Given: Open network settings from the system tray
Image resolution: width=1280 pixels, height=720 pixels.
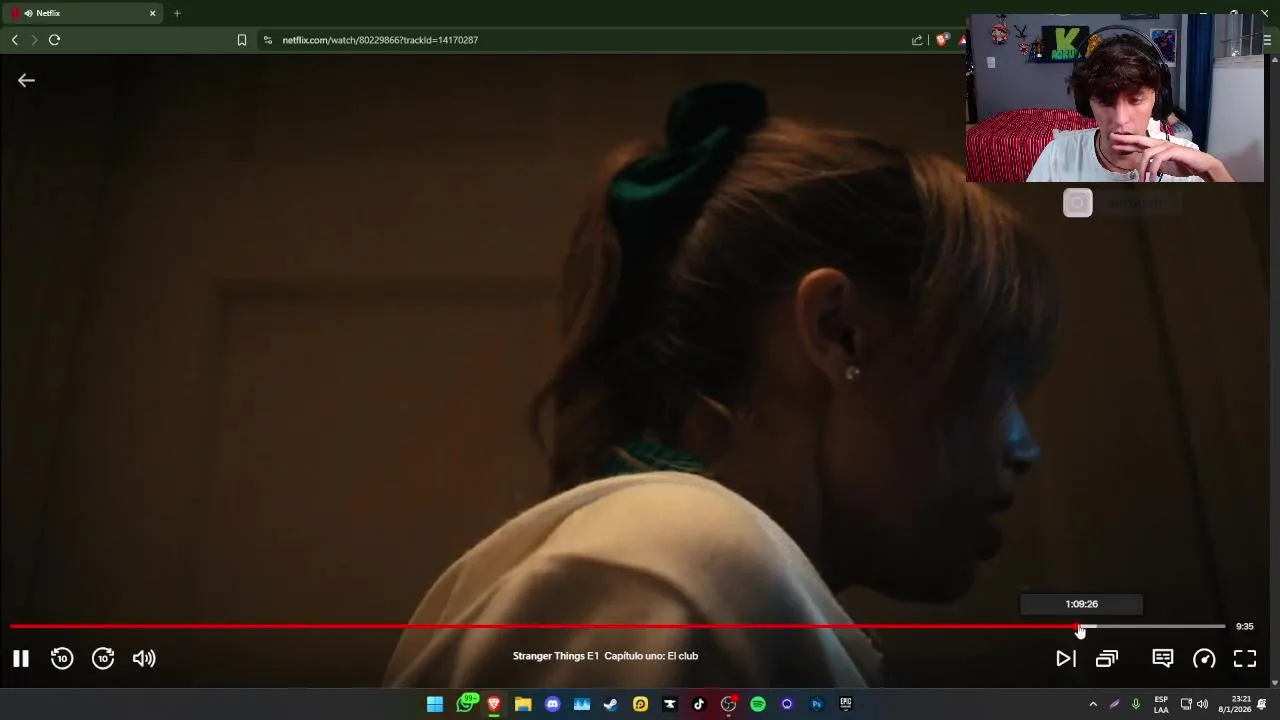Looking at the screenshot, I should tap(1186, 704).
